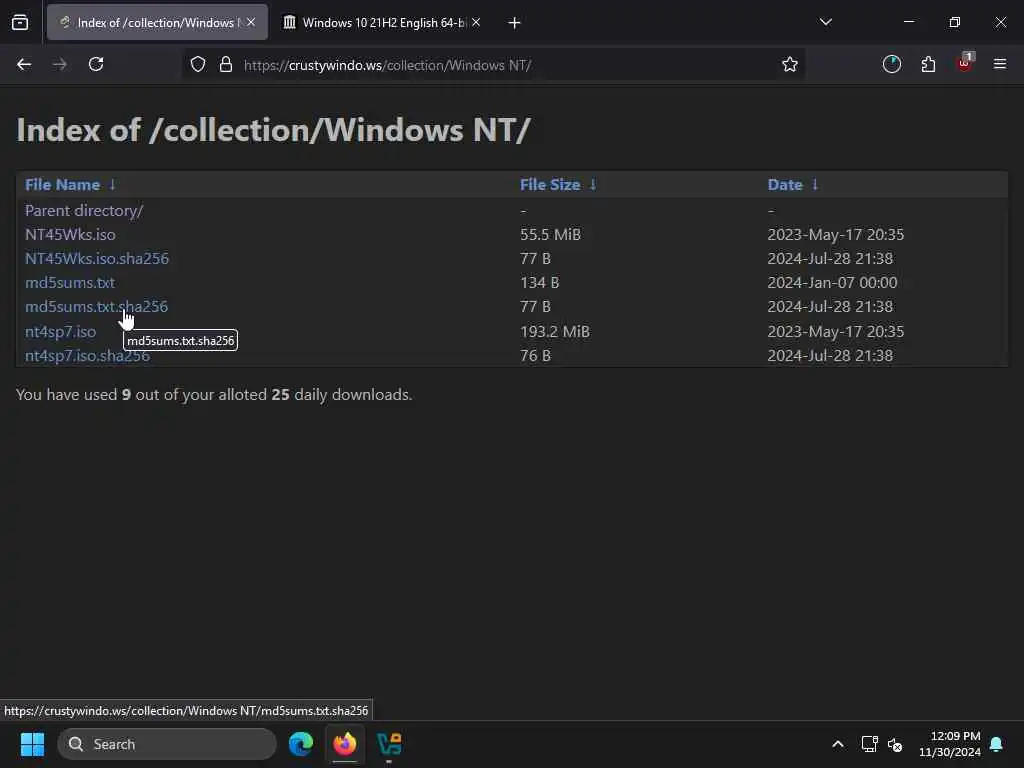Click arrow icon next to File Size header
Image resolution: width=1024 pixels, height=768 pixels.
click(592, 185)
